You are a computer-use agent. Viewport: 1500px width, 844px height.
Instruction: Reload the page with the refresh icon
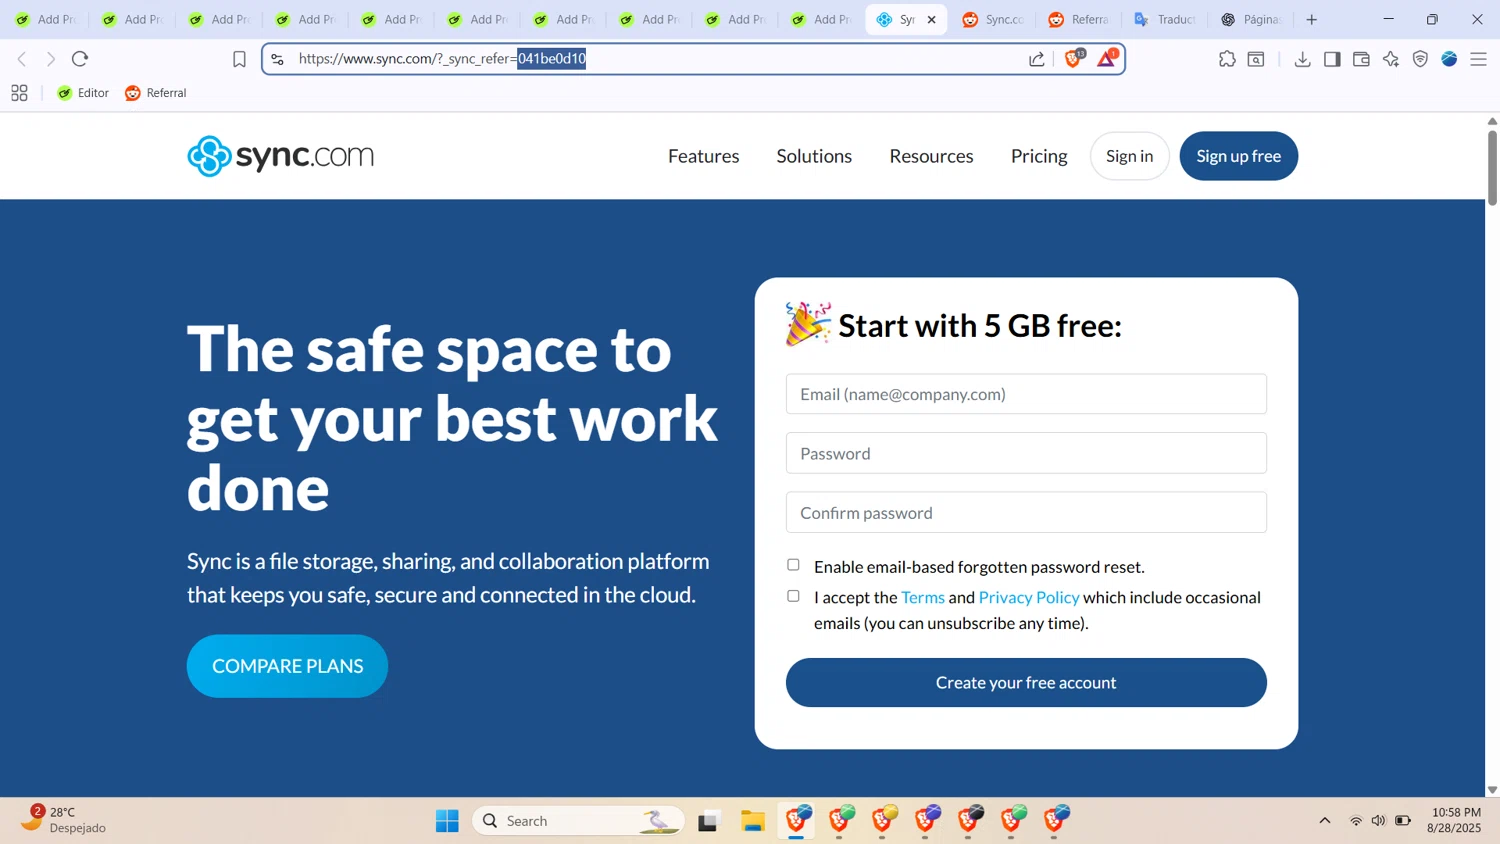click(x=80, y=59)
